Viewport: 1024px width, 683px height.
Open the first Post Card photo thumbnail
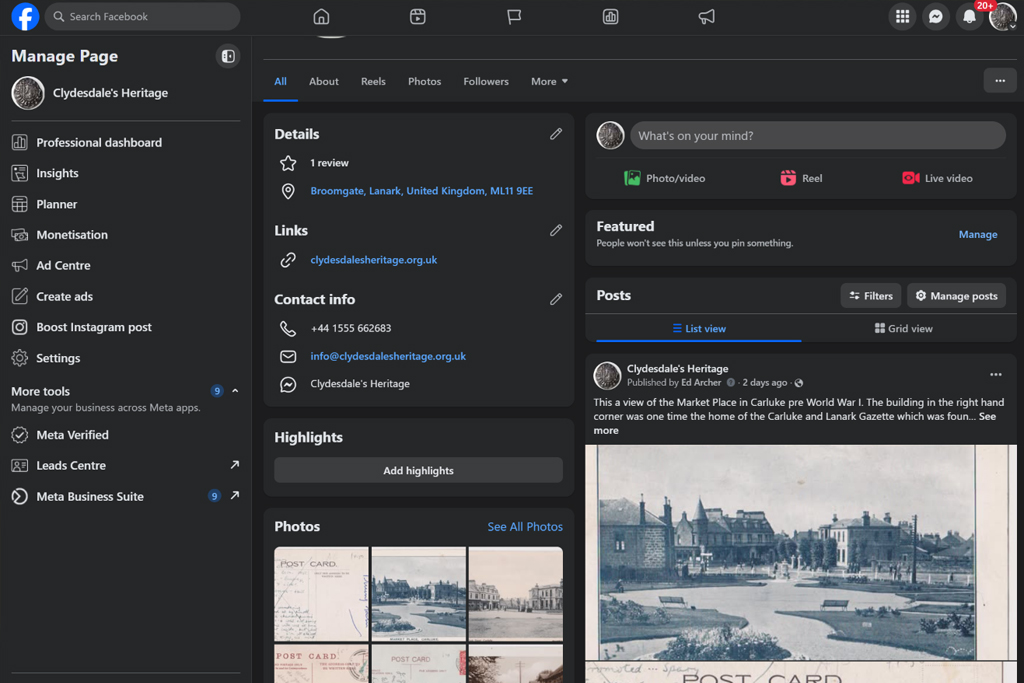point(321,594)
